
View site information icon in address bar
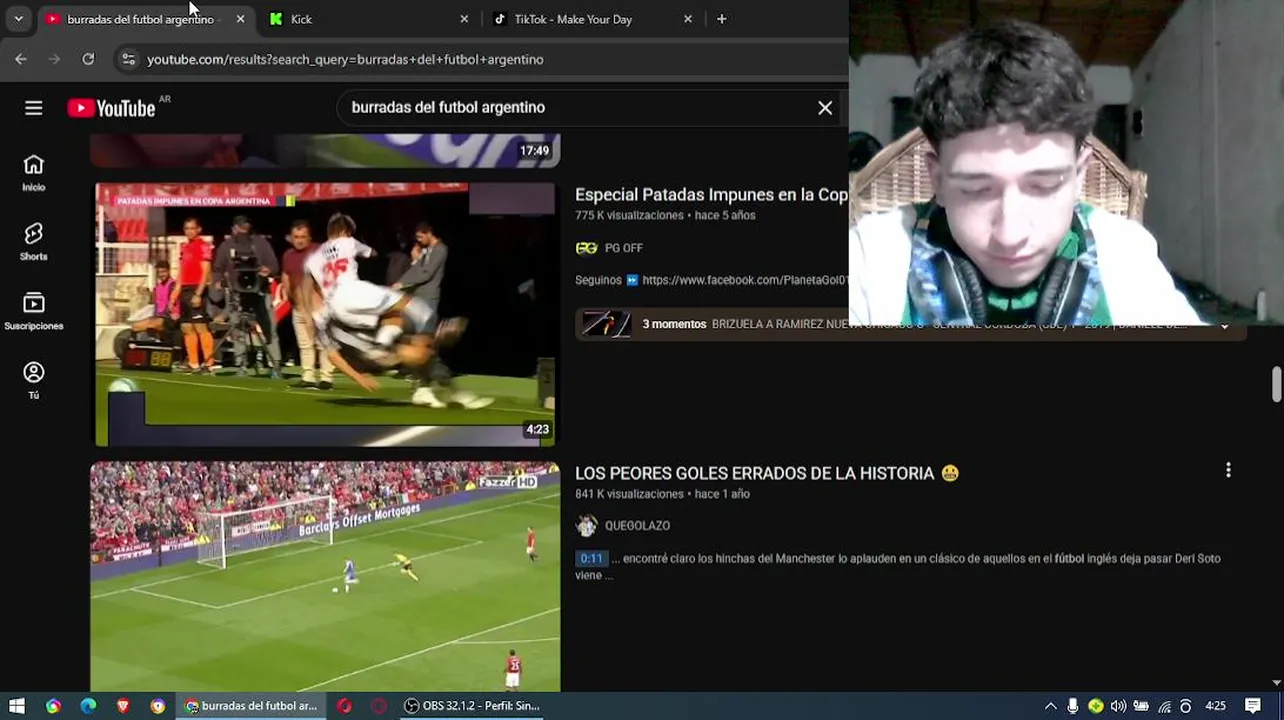point(128,59)
